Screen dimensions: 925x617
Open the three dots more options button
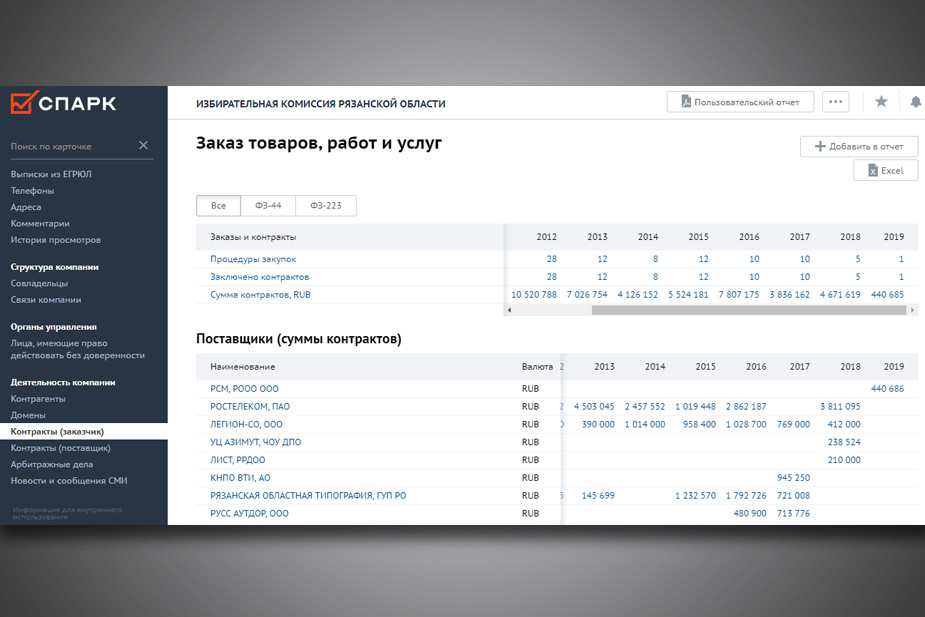(835, 102)
